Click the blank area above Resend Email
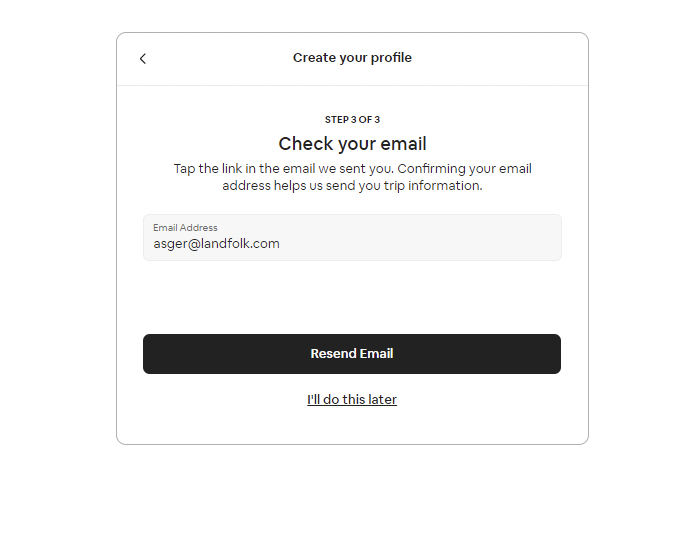 tap(352, 297)
